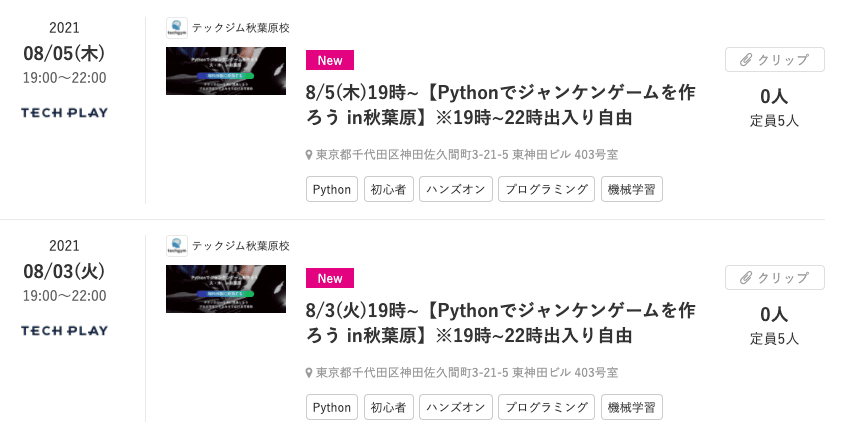Click the New badge on the 8/3 event

(x=329, y=278)
